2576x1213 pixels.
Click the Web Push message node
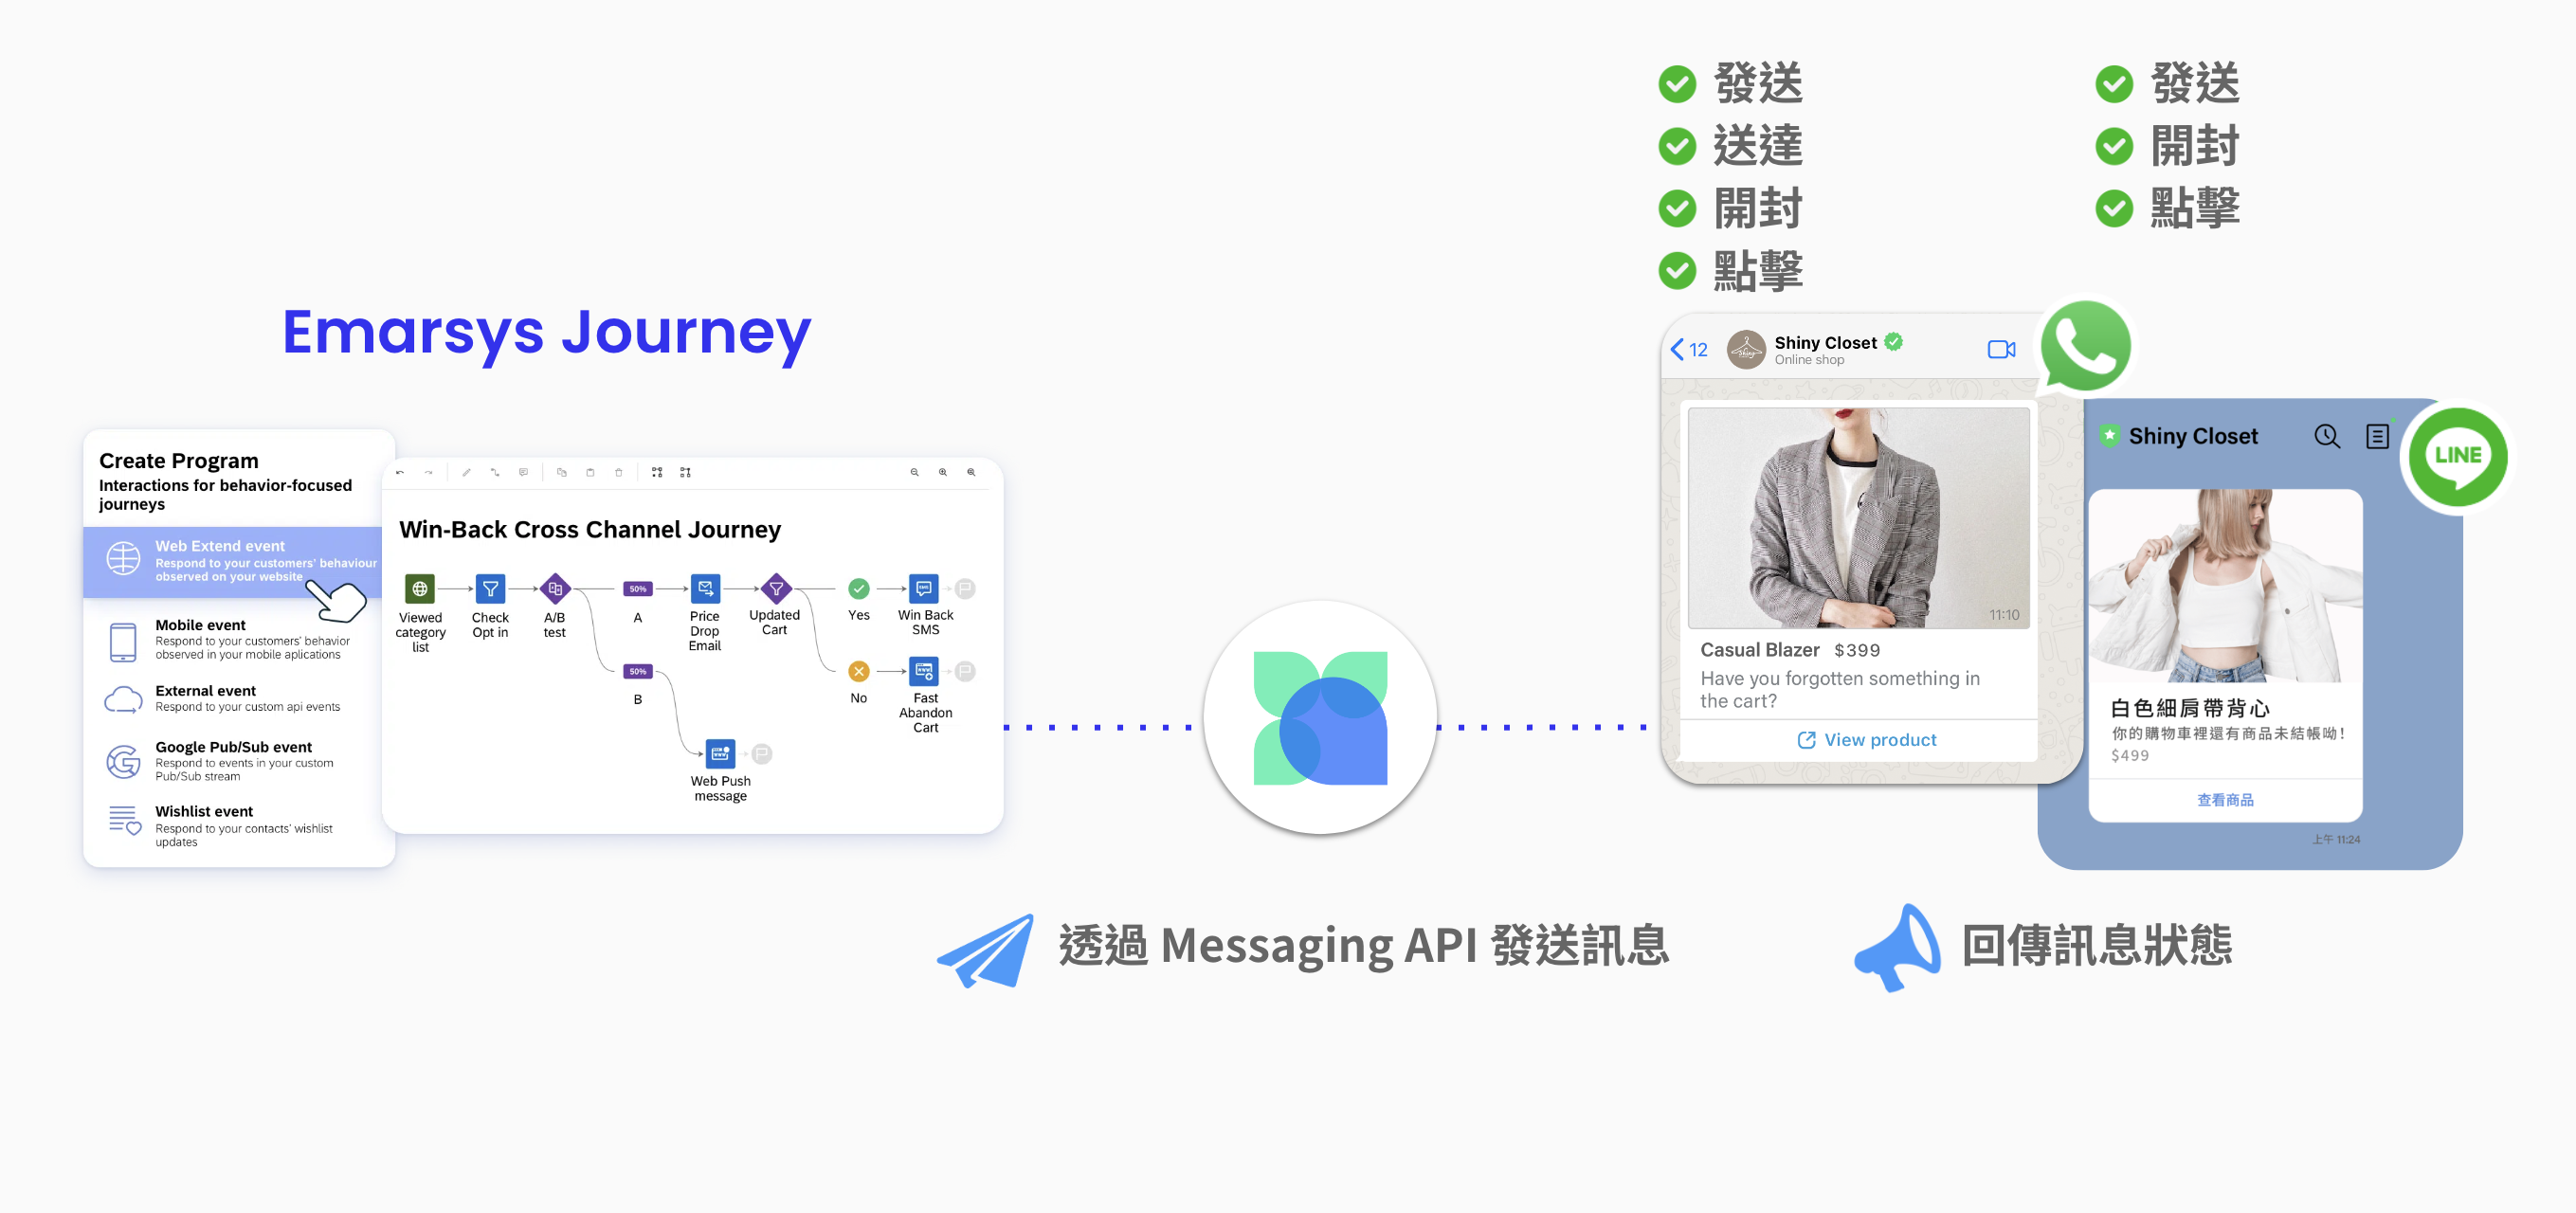720,753
